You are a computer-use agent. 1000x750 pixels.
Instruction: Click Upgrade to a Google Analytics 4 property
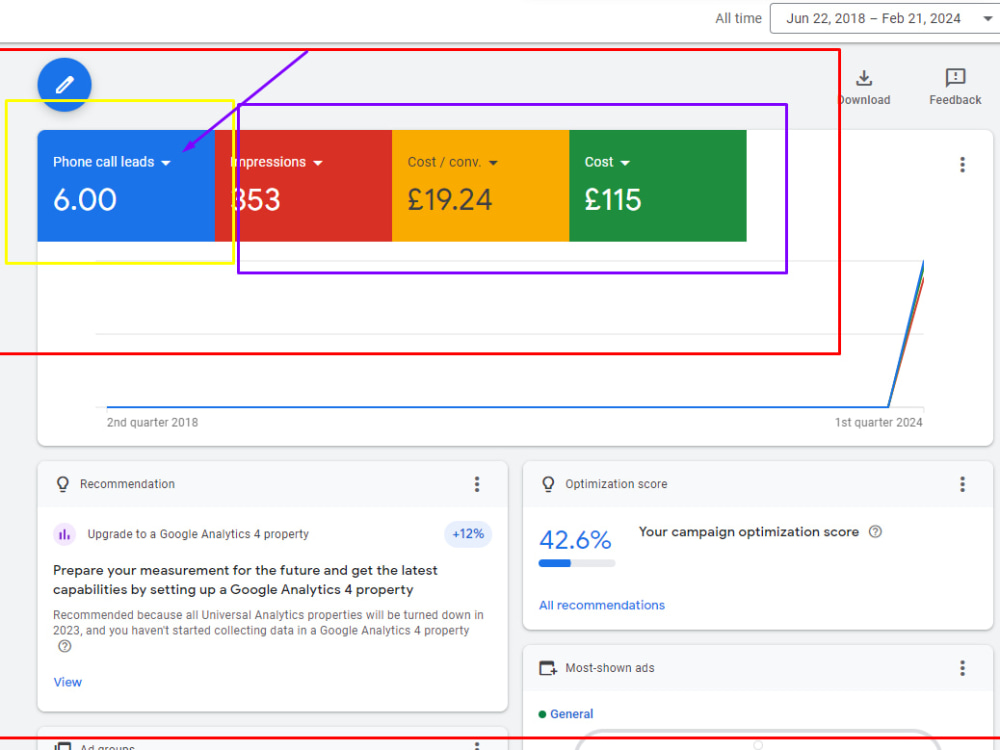pos(198,534)
